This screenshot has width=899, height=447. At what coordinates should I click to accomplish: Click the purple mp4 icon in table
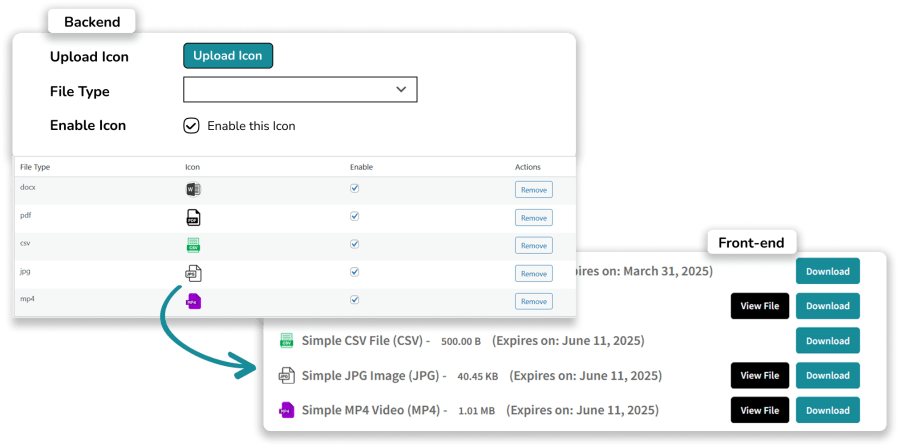point(193,300)
